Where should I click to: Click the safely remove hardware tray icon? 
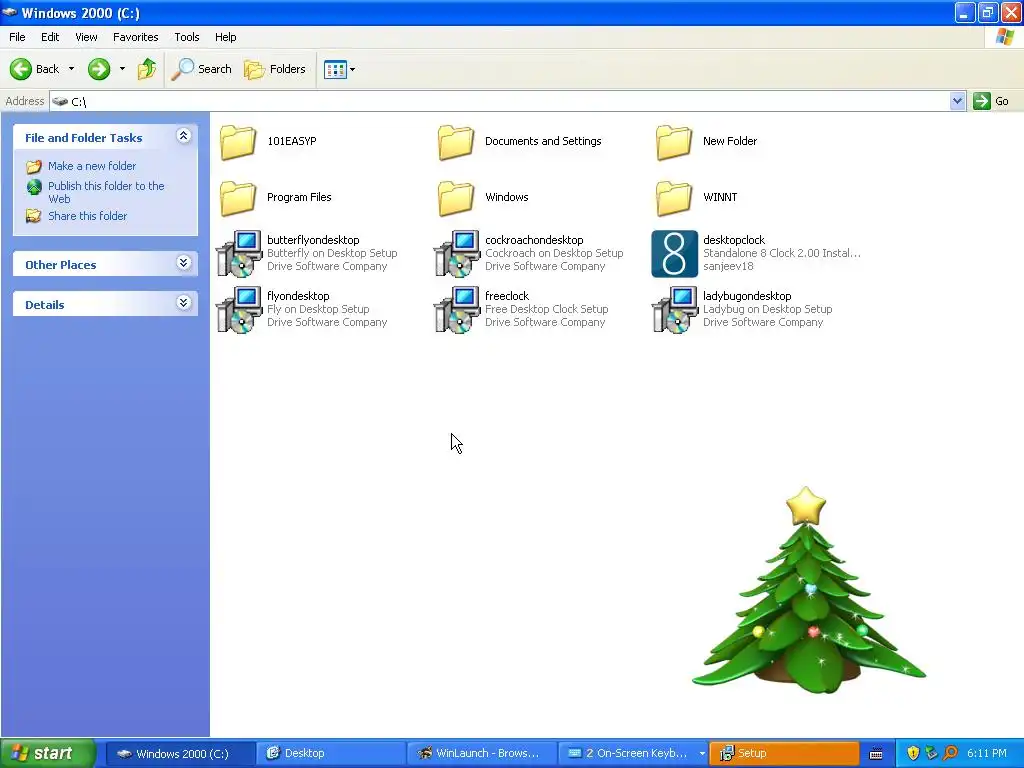pyautogui.click(x=932, y=753)
